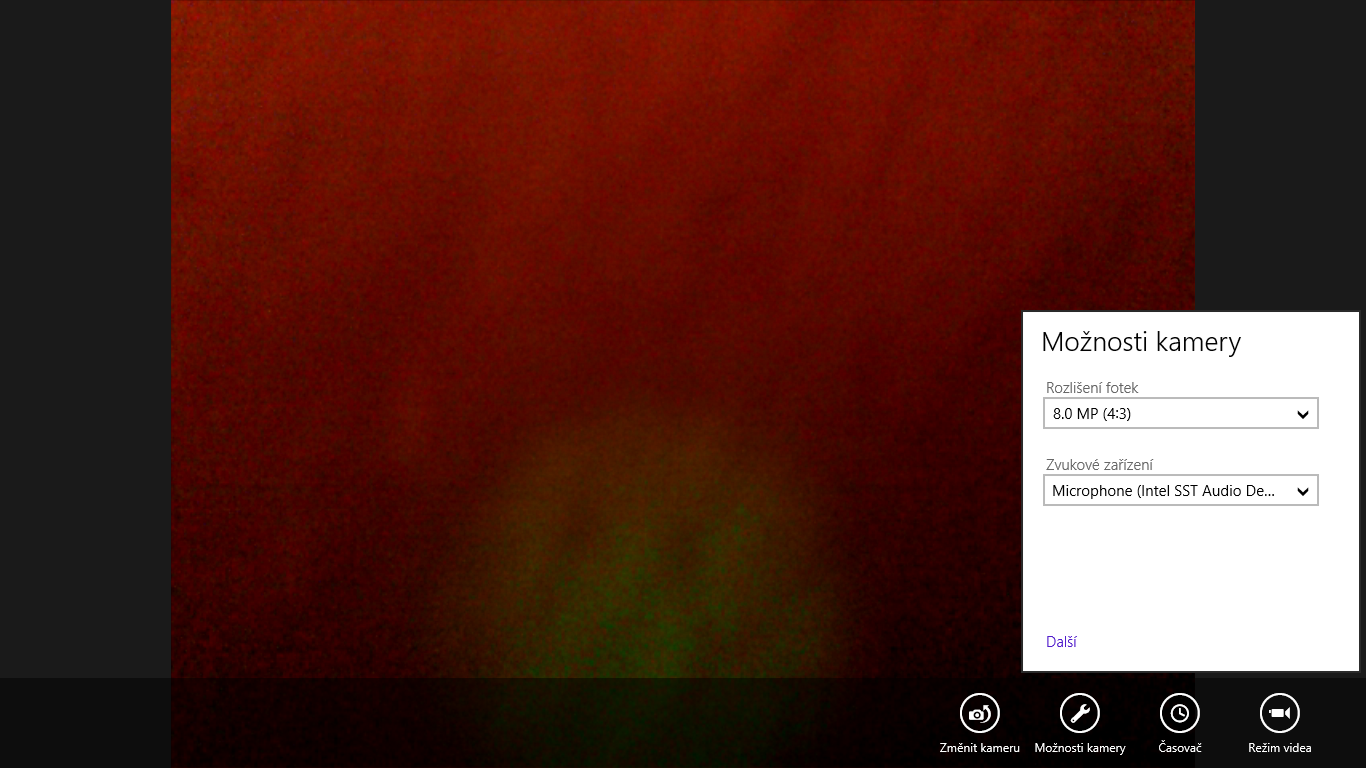Tap the camera icon to switch cameras
1366x768 pixels.
pos(980,712)
